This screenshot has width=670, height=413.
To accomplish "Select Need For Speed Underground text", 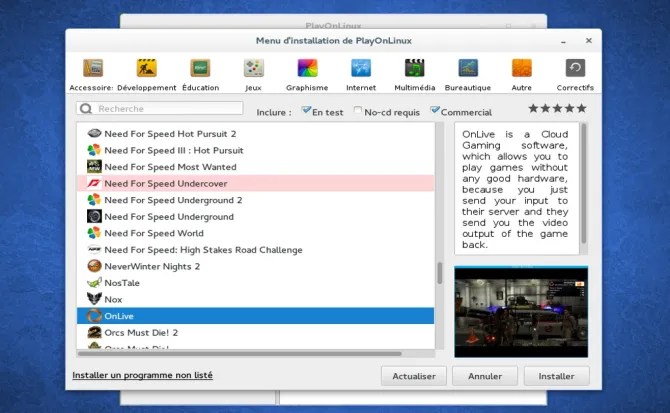I will point(169,217).
